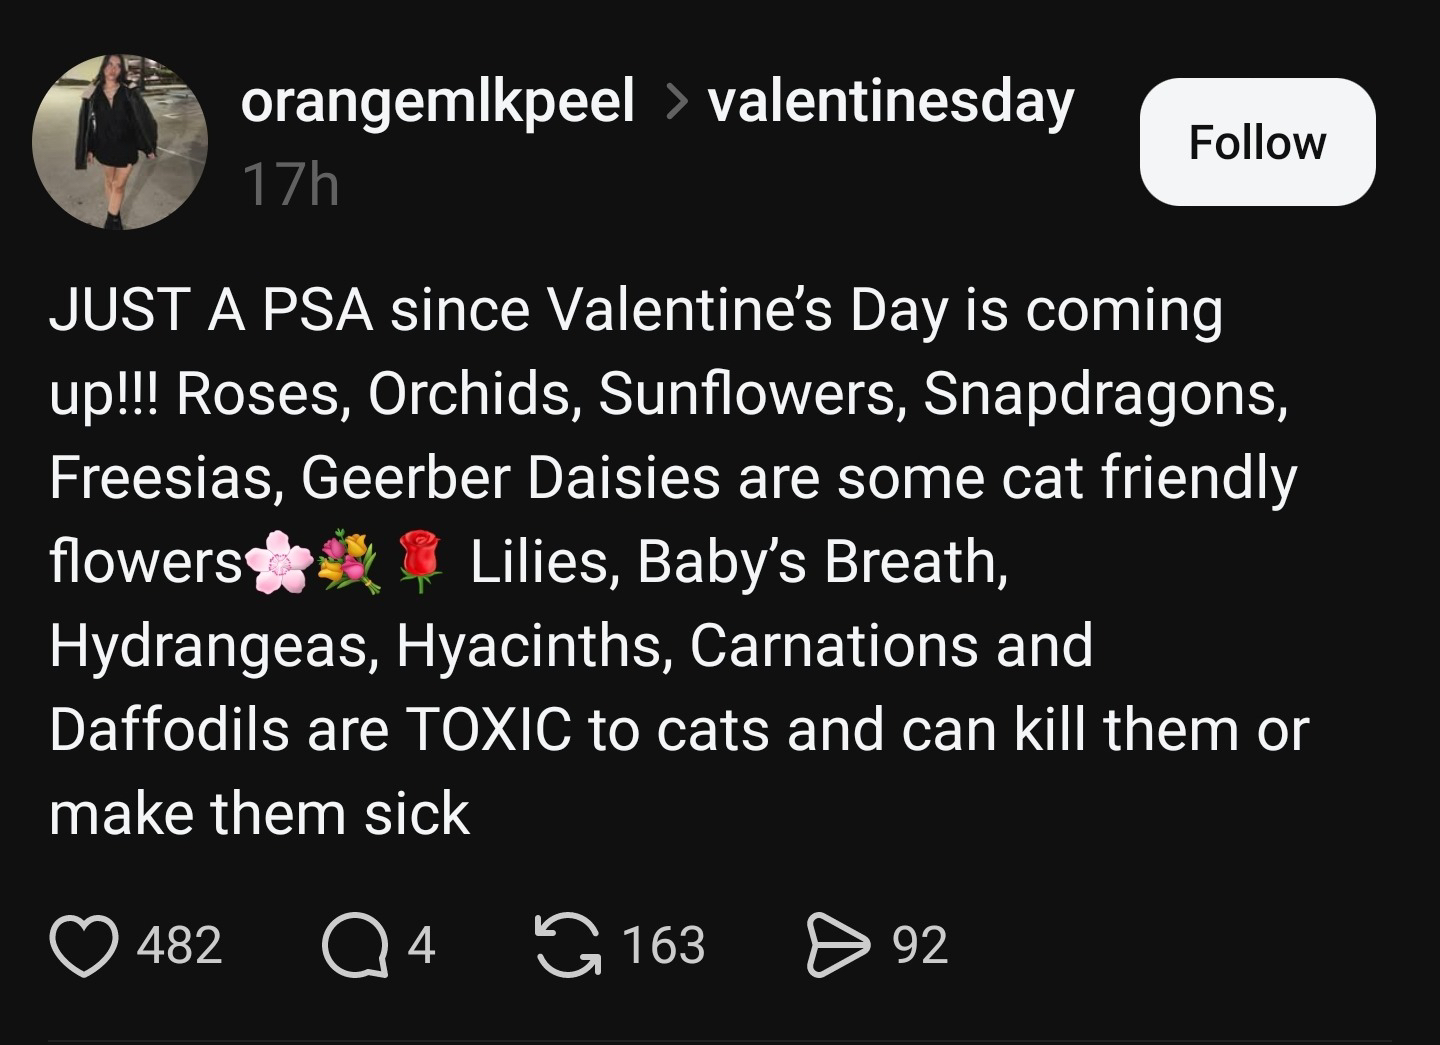Screen dimensions: 1440x1045
Task: Open the valentinesday topic
Action: pyautogui.click(x=890, y=103)
